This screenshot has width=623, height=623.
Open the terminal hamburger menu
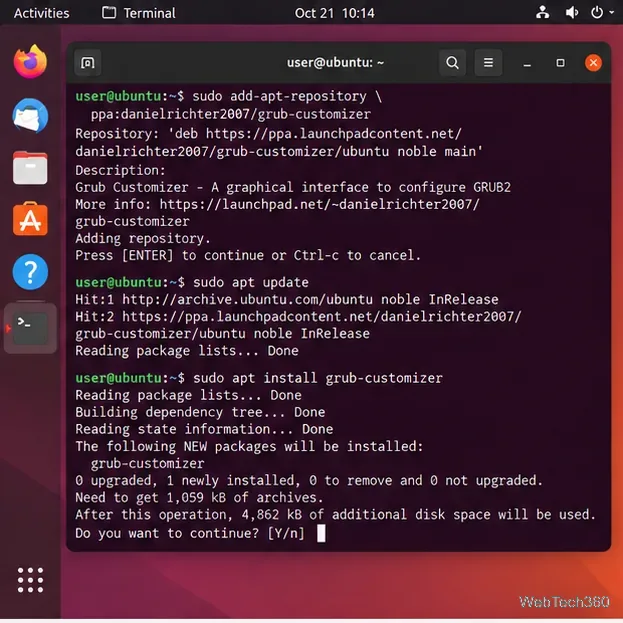coord(488,62)
